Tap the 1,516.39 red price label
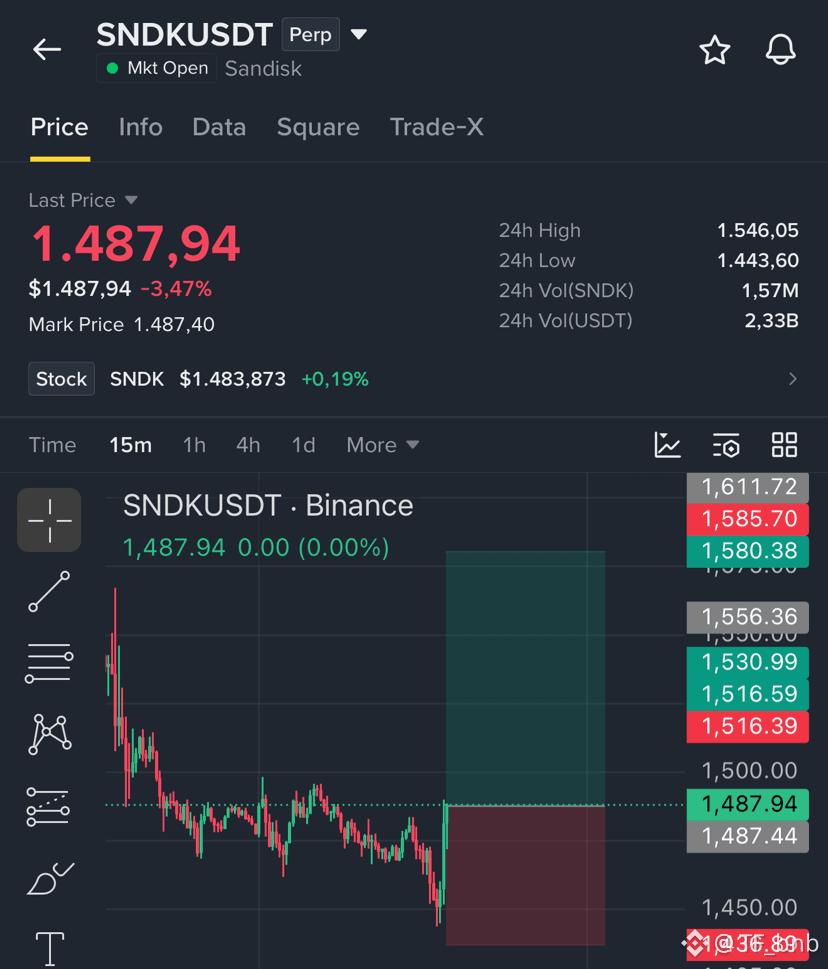 [x=748, y=726]
